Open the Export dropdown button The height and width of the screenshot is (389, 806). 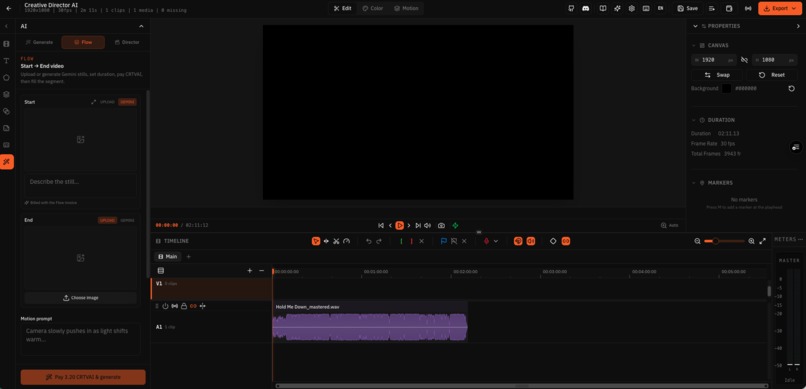tap(780, 8)
